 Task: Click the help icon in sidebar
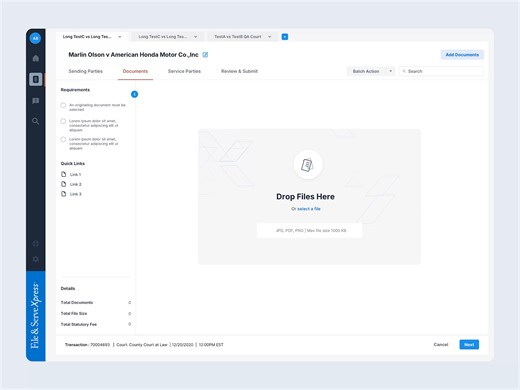[36, 244]
